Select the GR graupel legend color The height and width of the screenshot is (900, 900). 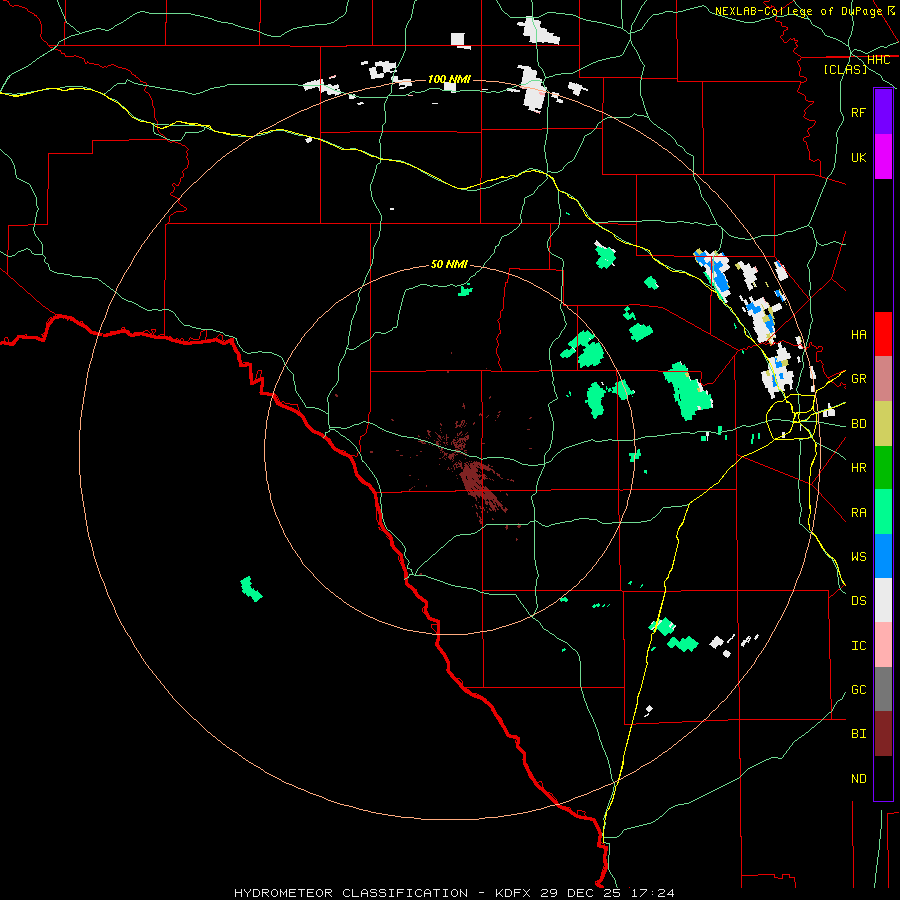pos(883,379)
